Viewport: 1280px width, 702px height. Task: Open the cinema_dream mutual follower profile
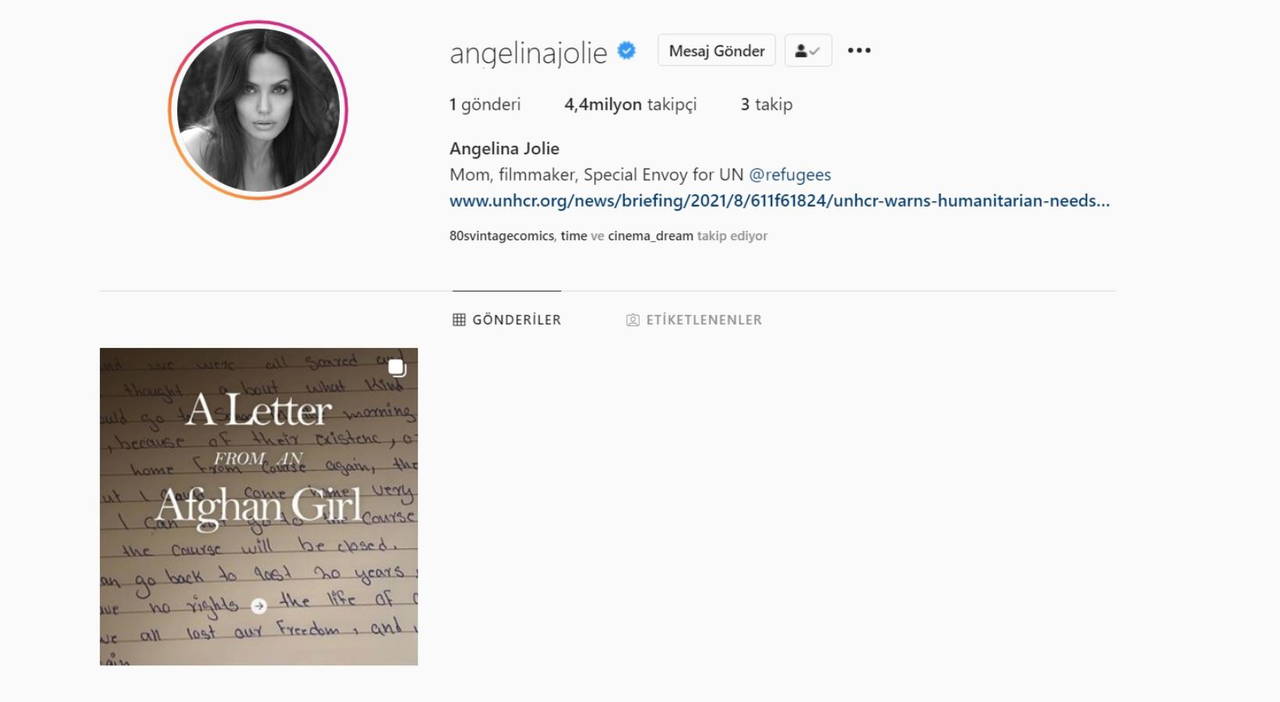(650, 237)
